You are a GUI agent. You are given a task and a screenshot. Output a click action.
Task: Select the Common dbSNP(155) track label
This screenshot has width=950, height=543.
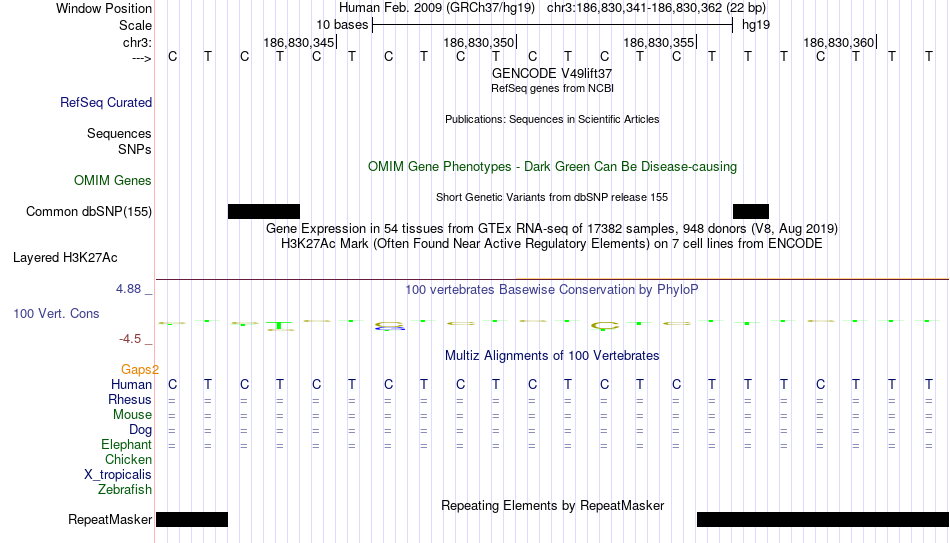tap(89, 212)
